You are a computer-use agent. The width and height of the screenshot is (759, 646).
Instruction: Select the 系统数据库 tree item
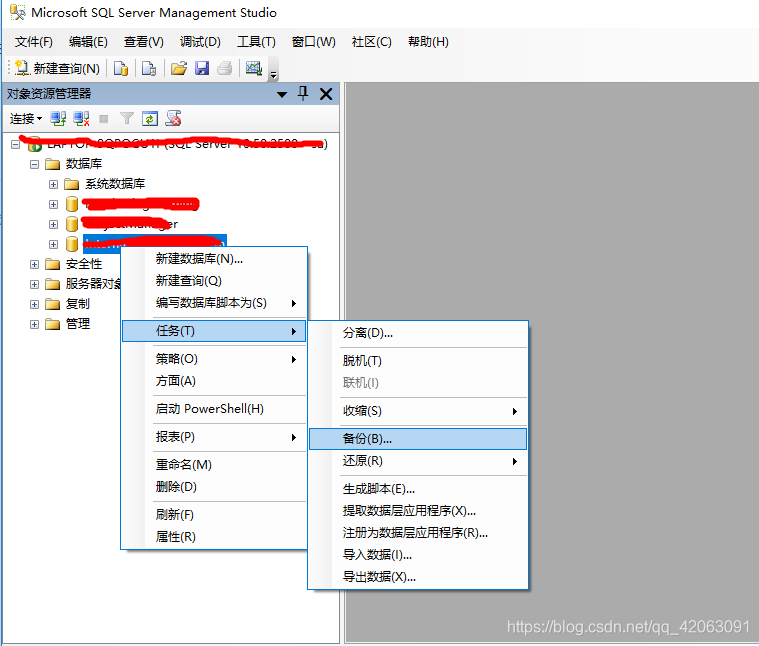(x=115, y=184)
